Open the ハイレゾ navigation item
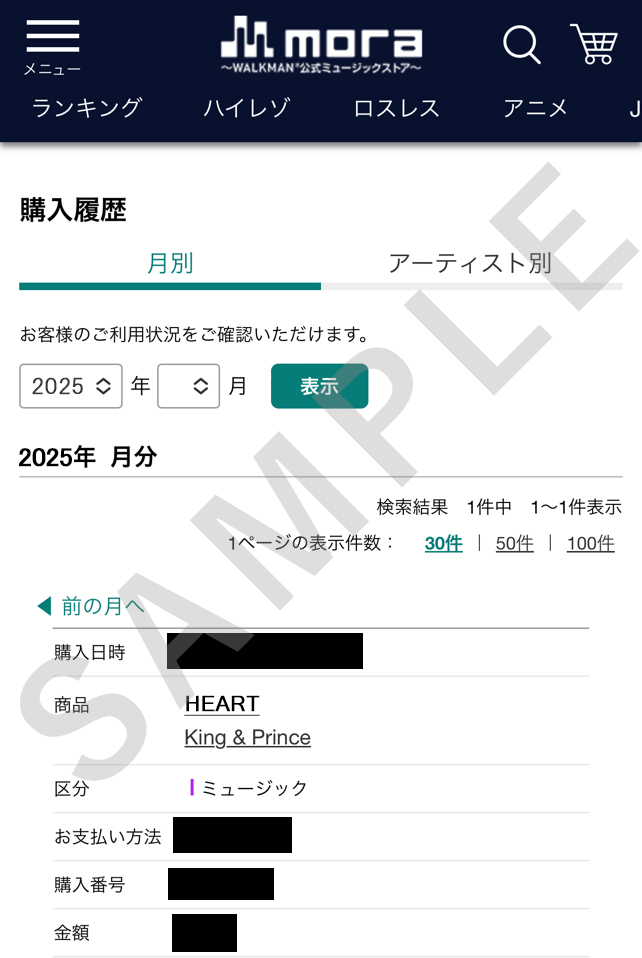642x958 pixels. coord(247,108)
